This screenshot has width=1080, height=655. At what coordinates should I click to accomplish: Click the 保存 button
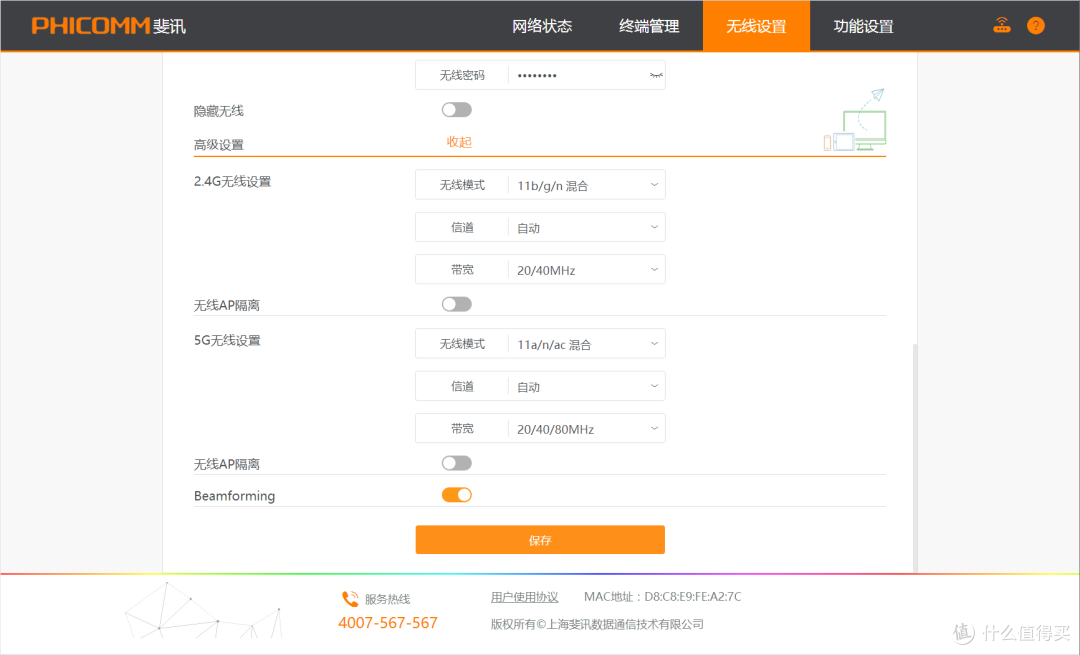540,539
